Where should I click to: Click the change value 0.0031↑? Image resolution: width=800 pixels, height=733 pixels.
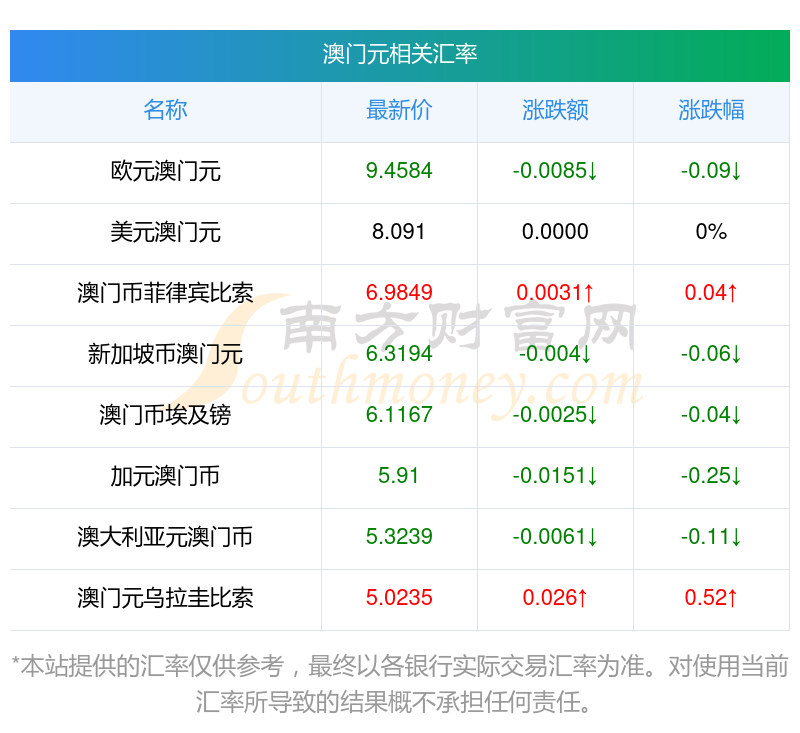555,293
